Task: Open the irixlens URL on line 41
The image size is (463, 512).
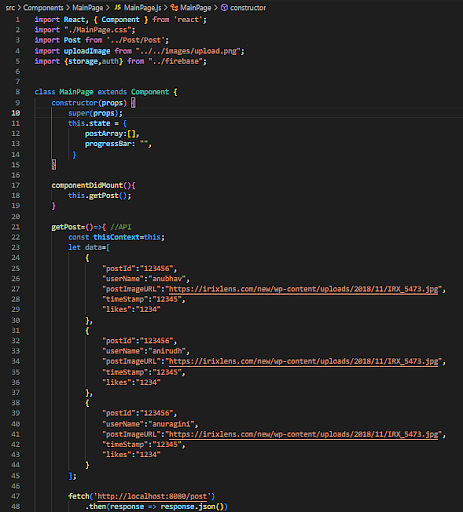Action: click(303, 434)
